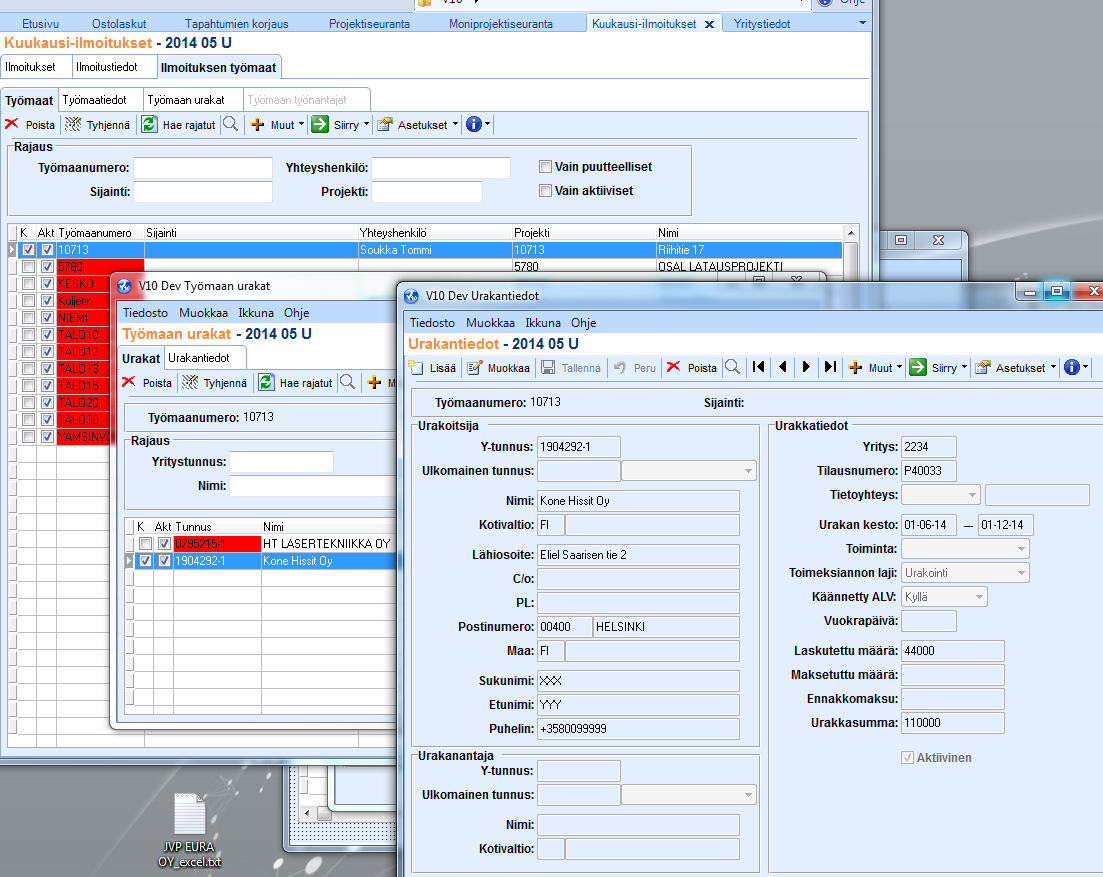The width and height of the screenshot is (1103, 877).
Task: Open Tiedosto menu in Urakantiedot window
Action: tap(433, 323)
